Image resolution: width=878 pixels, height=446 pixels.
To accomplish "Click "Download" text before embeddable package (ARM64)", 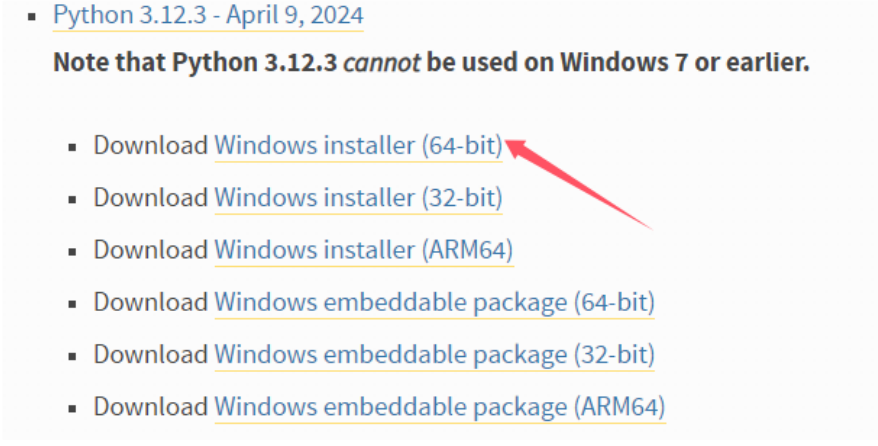I will click(x=151, y=406).
